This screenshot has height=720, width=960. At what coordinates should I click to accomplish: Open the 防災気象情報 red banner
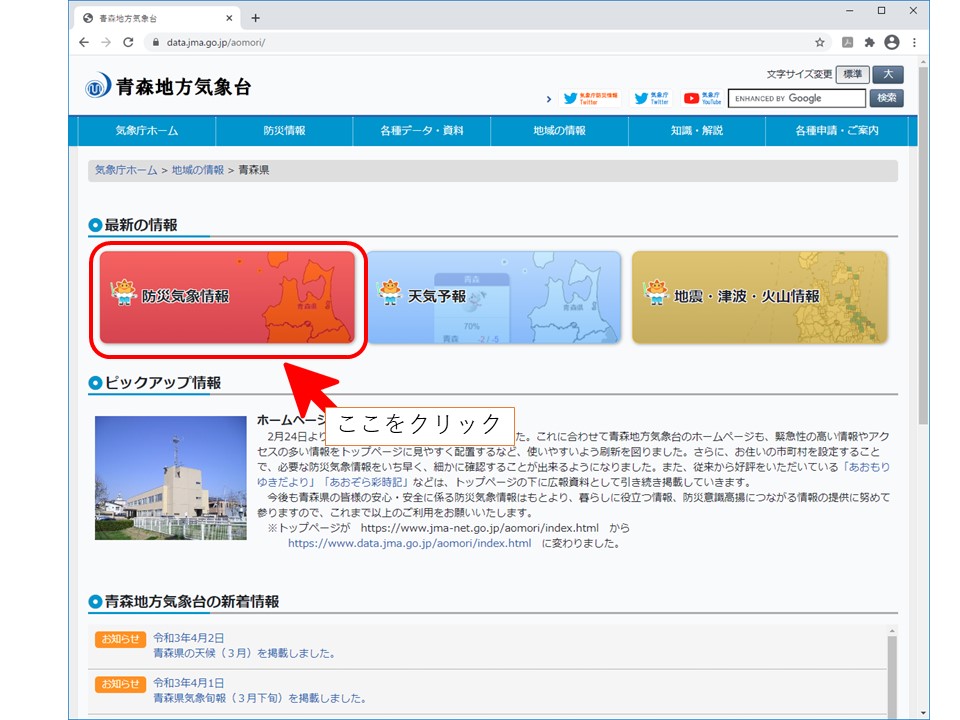[227, 297]
